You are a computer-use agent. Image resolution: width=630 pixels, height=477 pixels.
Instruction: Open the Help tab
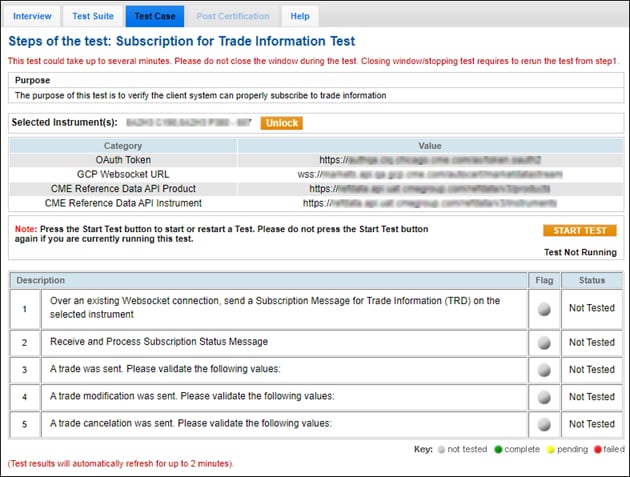pos(299,16)
